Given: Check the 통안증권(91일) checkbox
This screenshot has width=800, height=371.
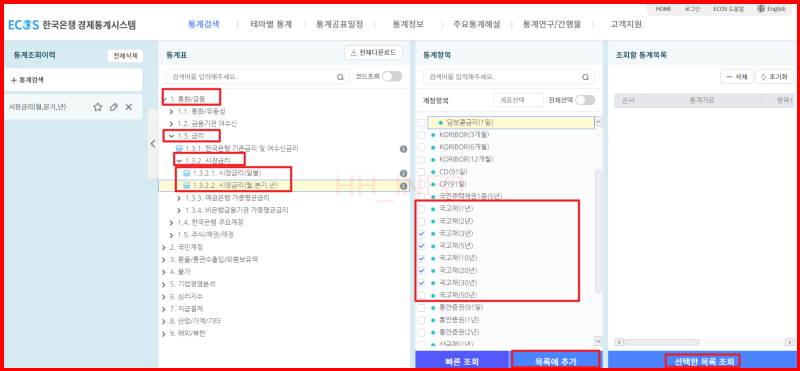Looking at the screenshot, I should point(421,308).
